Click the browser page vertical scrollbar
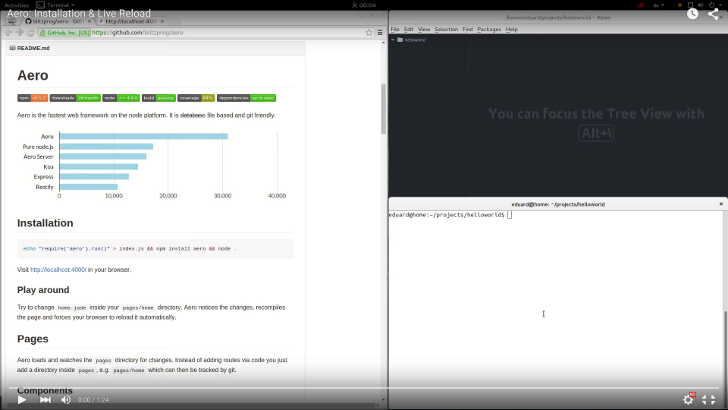728x410 pixels. coord(384,109)
